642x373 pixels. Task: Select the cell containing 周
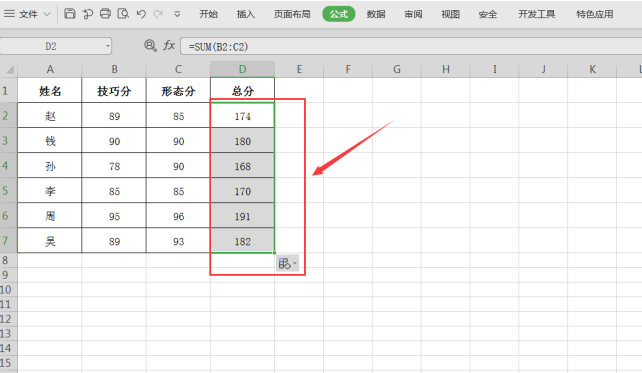(50, 216)
